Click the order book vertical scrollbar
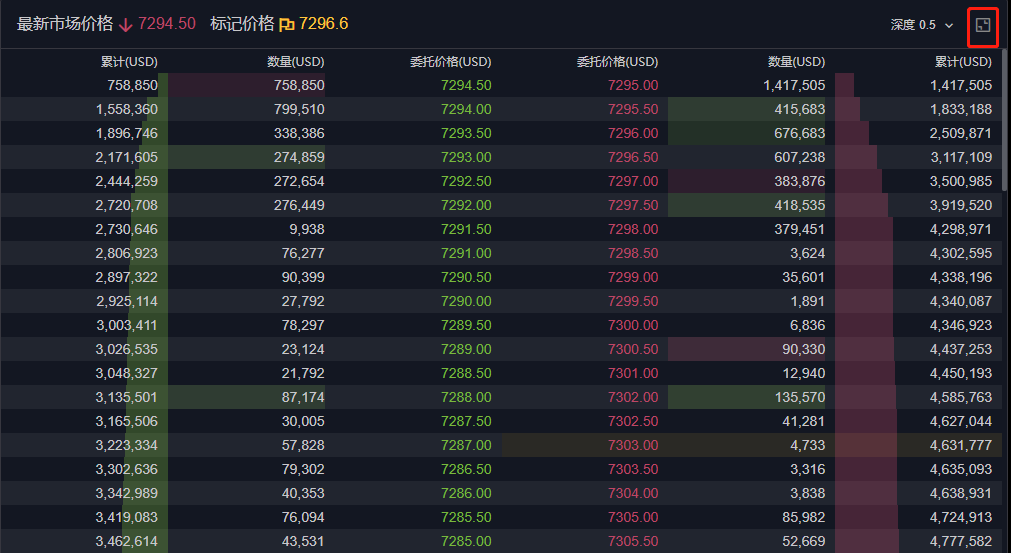This screenshot has width=1011, height=553. point(1005,121)
